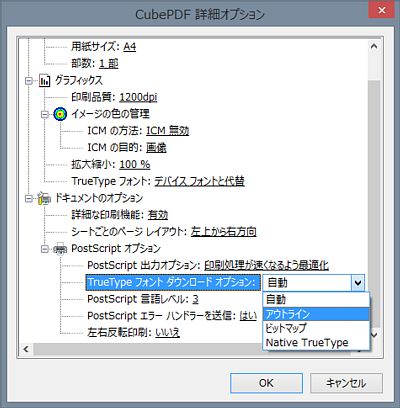Viewport: 400px width, 408px height.
Task: Collapse the ドキュメントのオプション node
Action: point(29,199)
